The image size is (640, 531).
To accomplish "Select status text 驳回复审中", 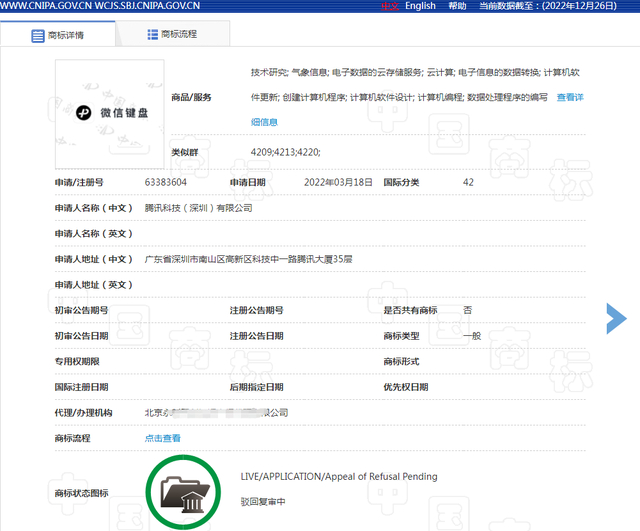I will (263, 502).
